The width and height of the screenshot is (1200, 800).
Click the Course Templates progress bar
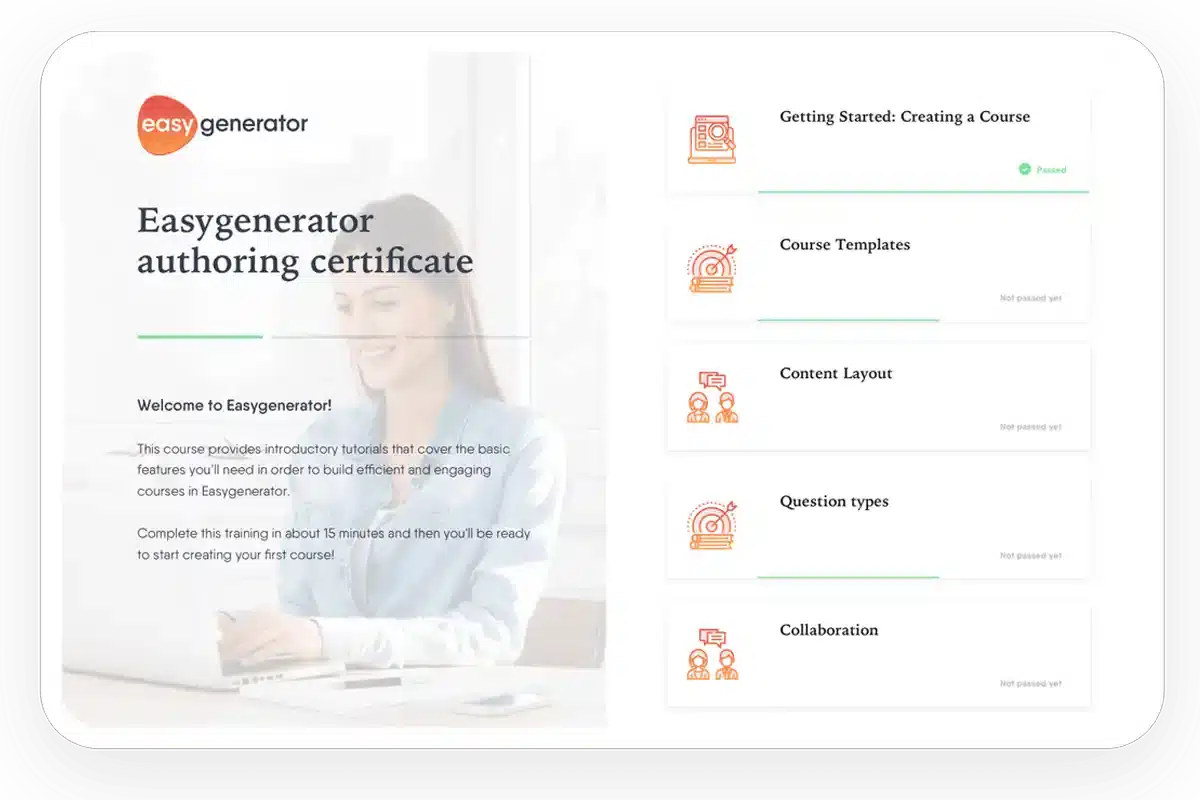[848, 320]
